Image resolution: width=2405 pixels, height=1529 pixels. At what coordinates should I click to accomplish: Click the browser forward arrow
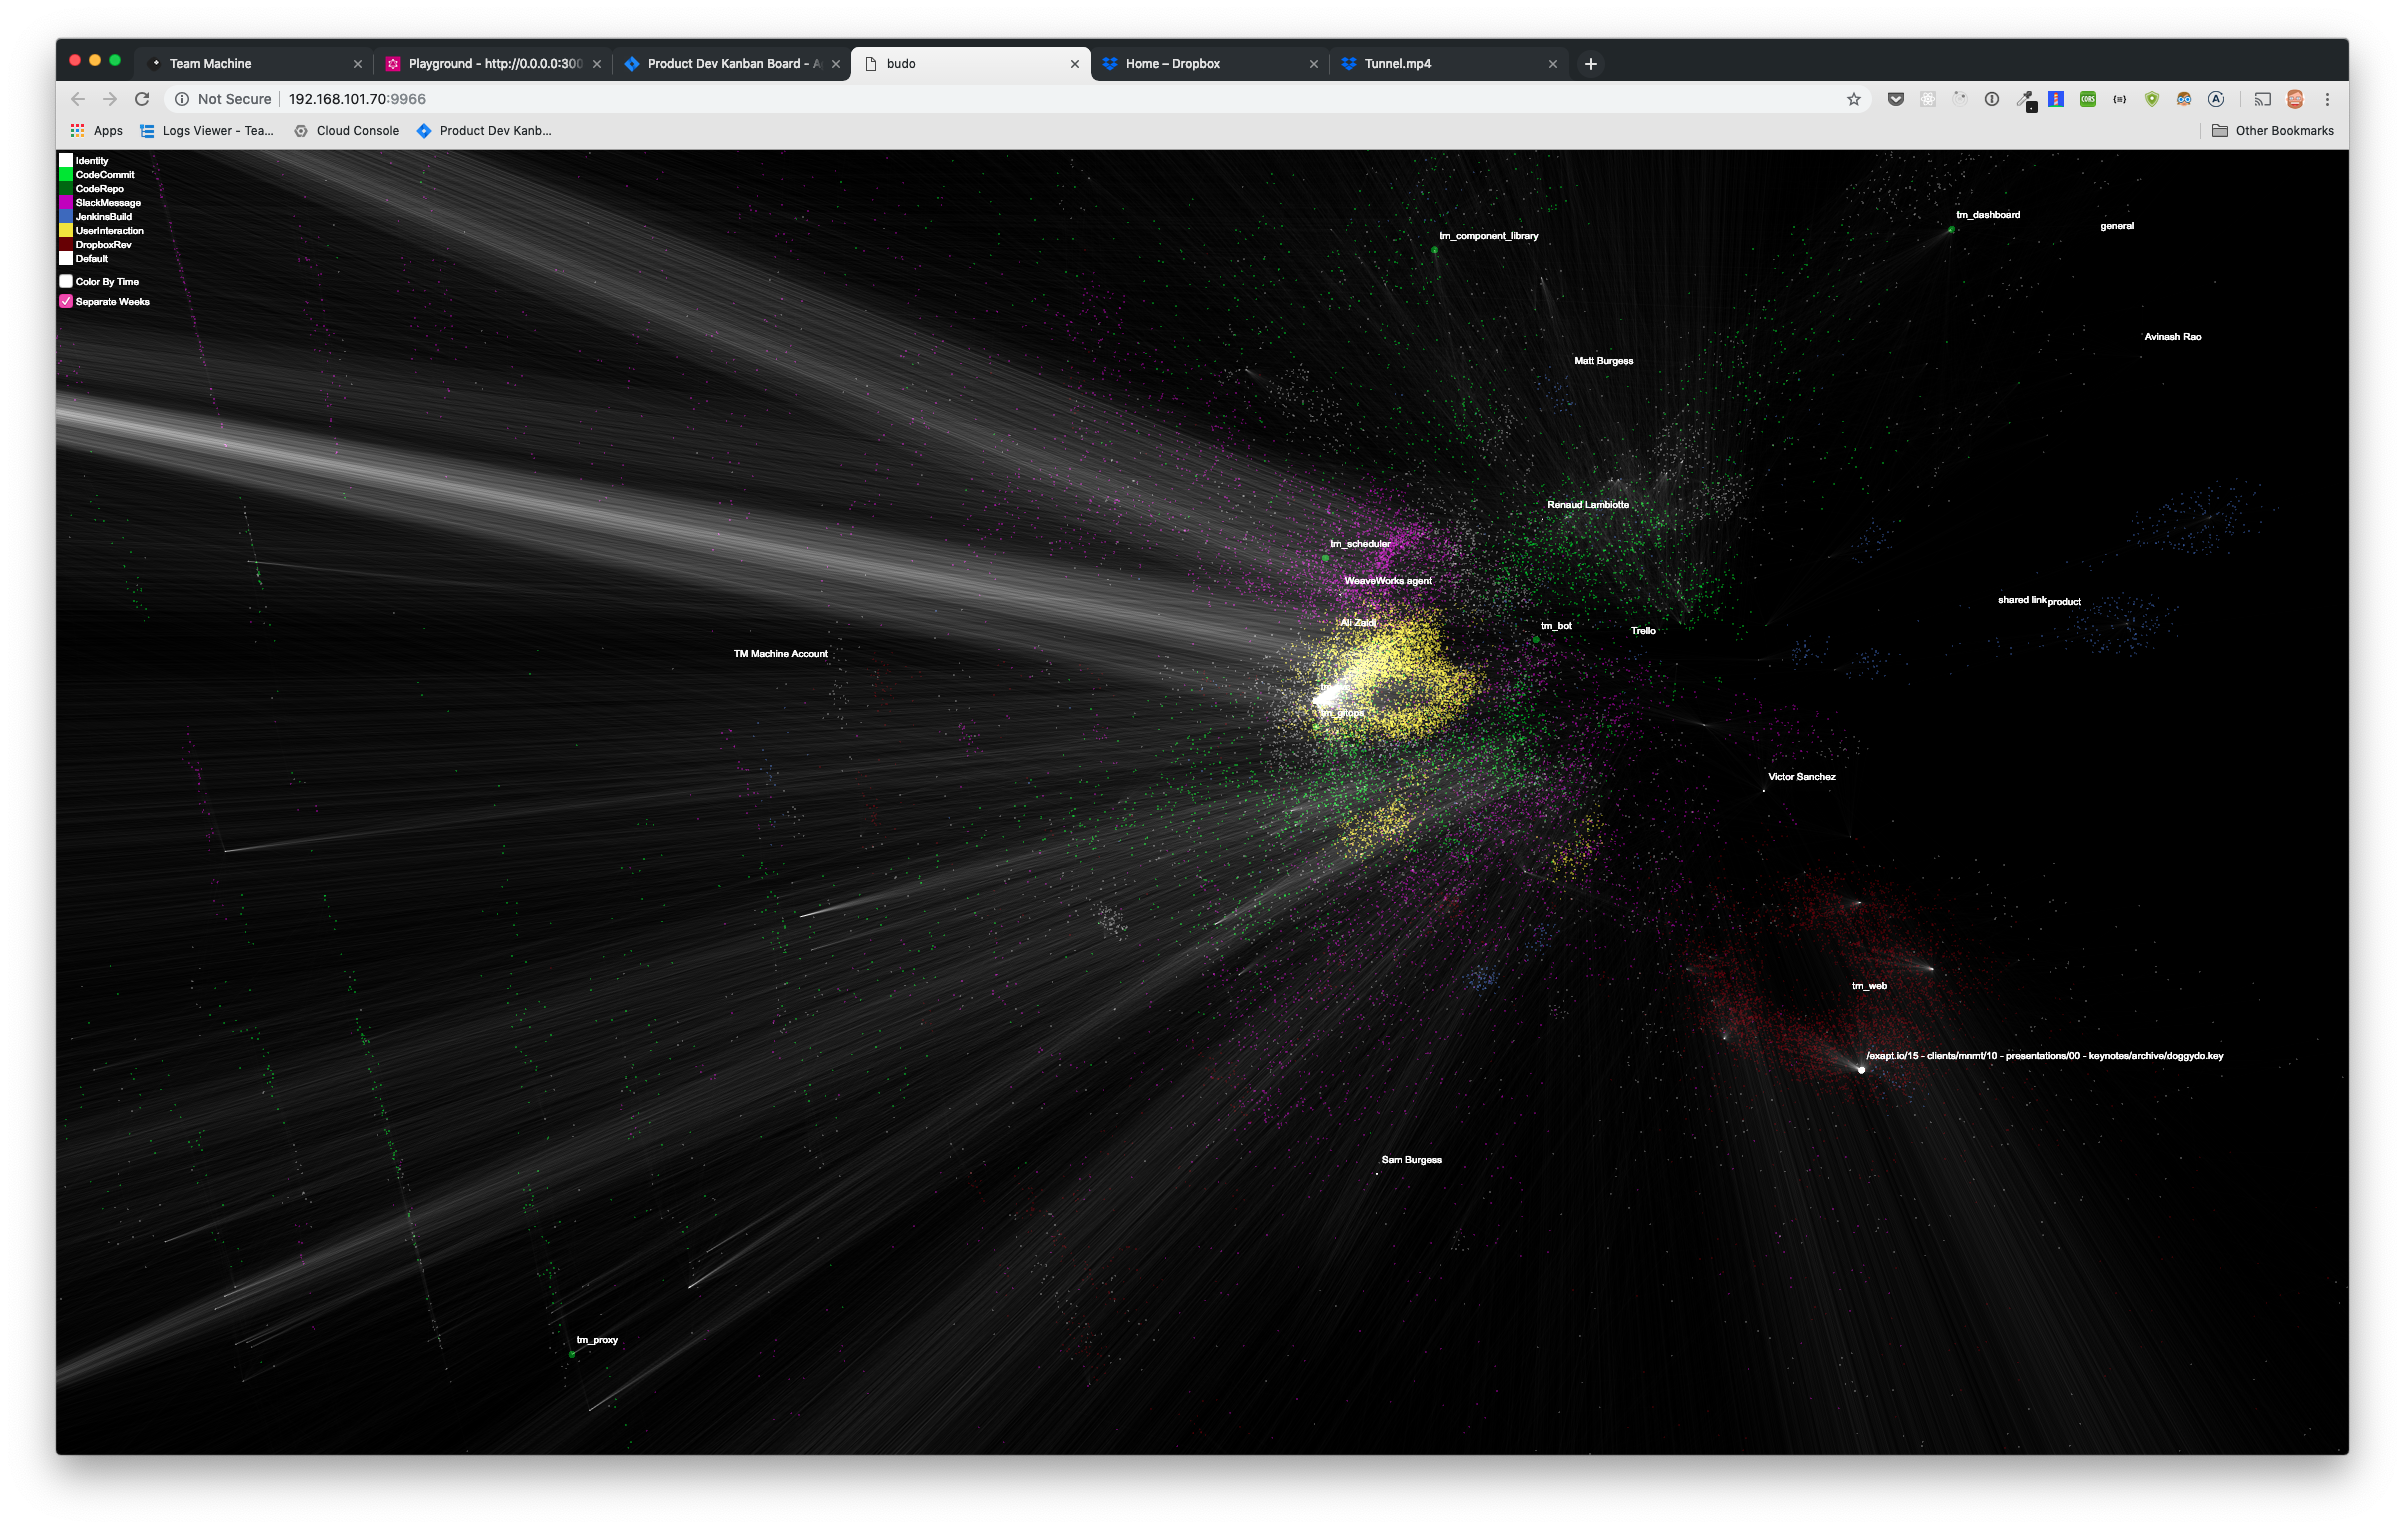110,99
